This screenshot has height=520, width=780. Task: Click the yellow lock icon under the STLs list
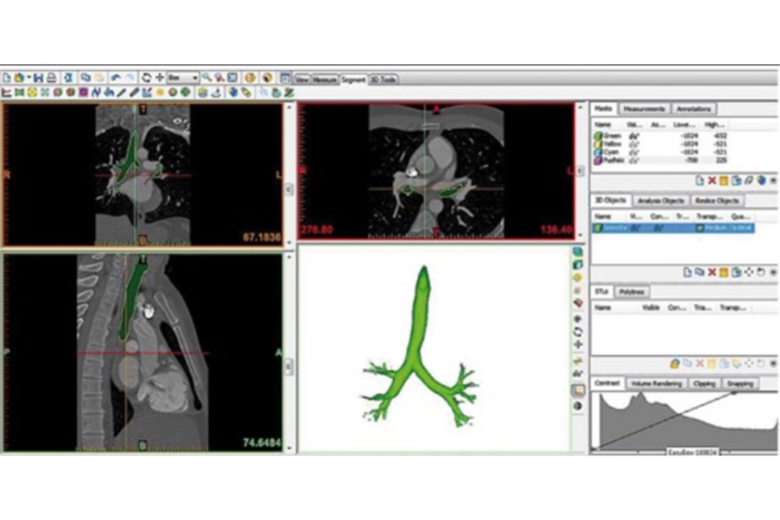675,364
